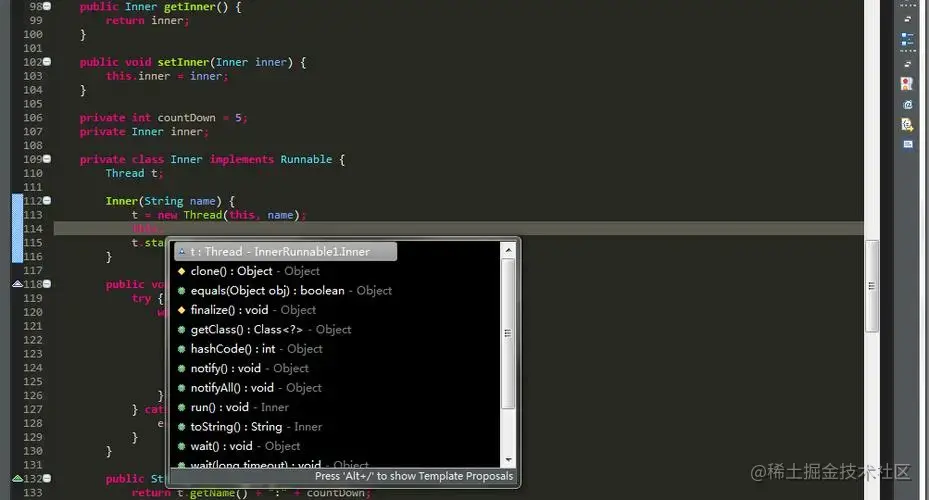The height and width of the screenshot is (500, 929).
Task: Choose 'equals(Object obj) : boolean' proposal
Action: [337, 291]
